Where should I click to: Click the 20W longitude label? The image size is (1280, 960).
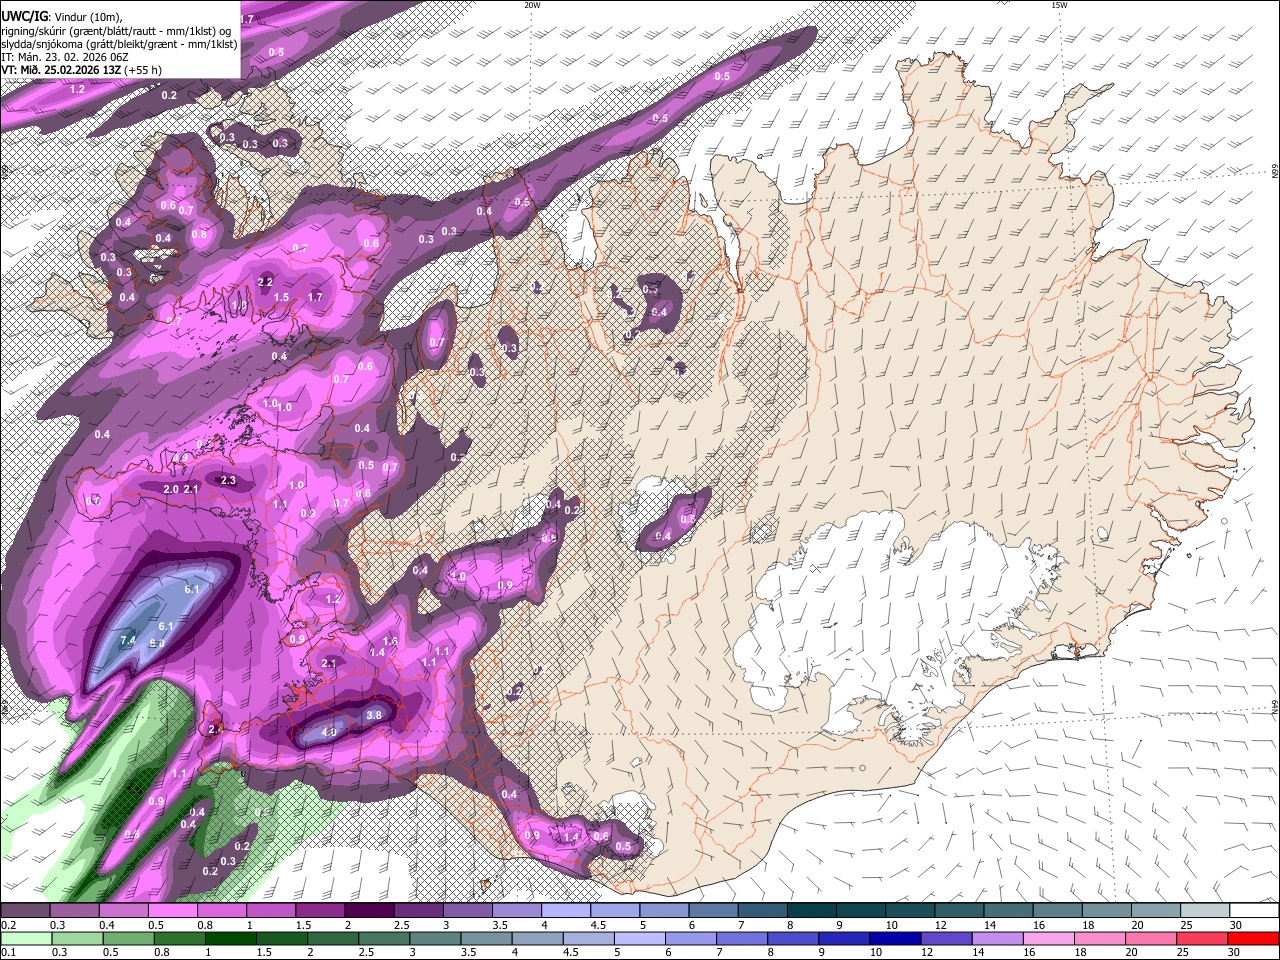click(532, 5)
